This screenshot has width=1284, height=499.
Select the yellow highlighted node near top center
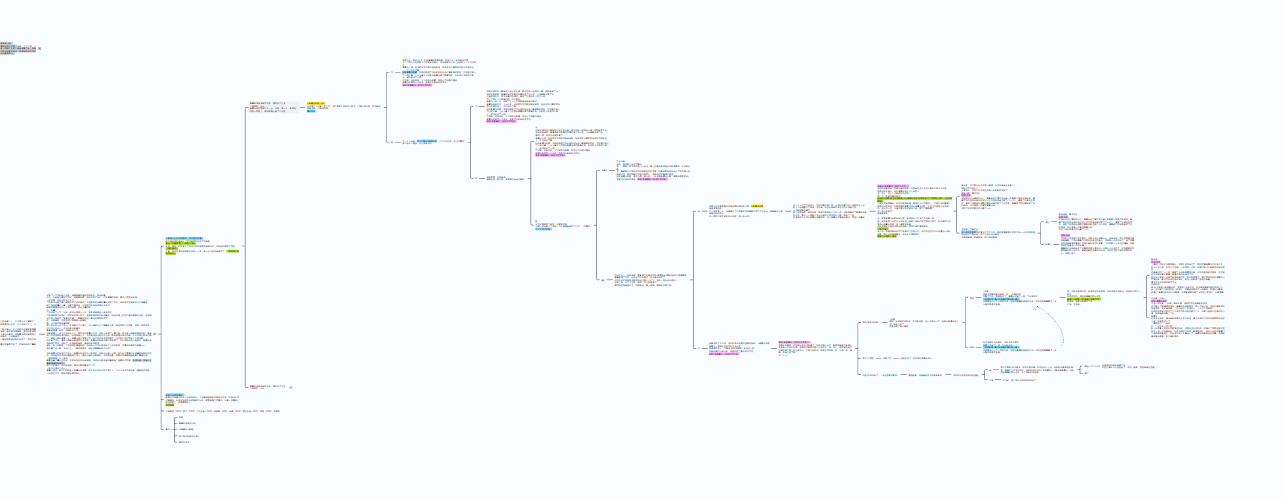pos(316,103)
